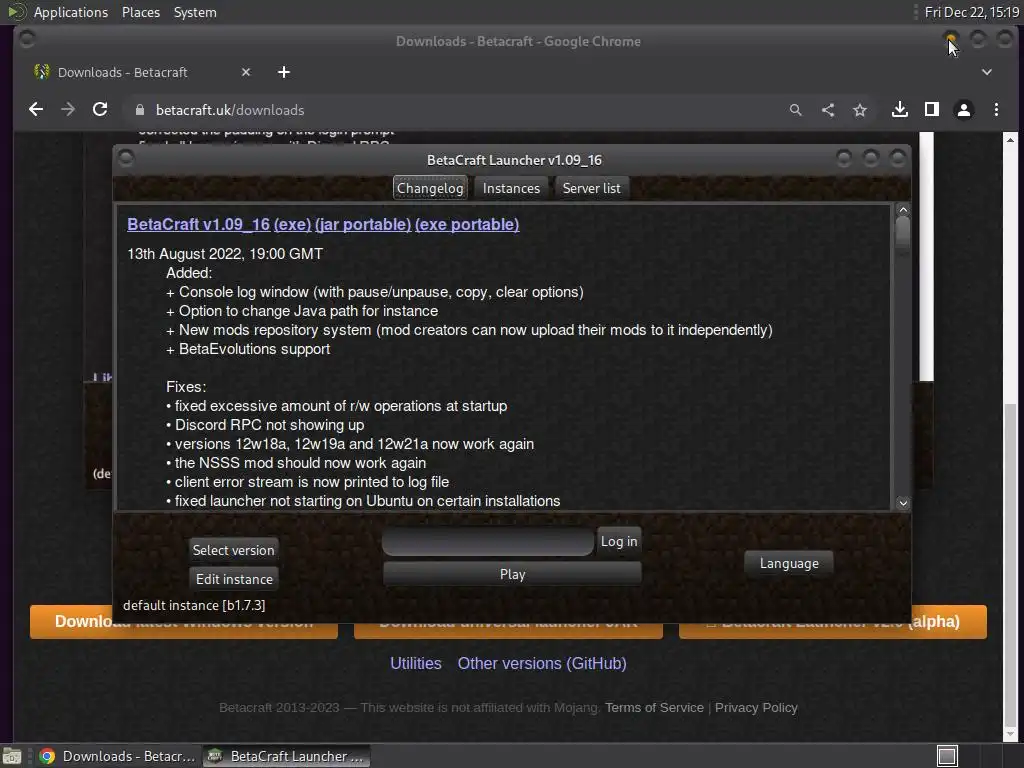The image size is (1024, 768).
Task: Open Chrome downloads tray icon
Action: (x=900, y=110)
